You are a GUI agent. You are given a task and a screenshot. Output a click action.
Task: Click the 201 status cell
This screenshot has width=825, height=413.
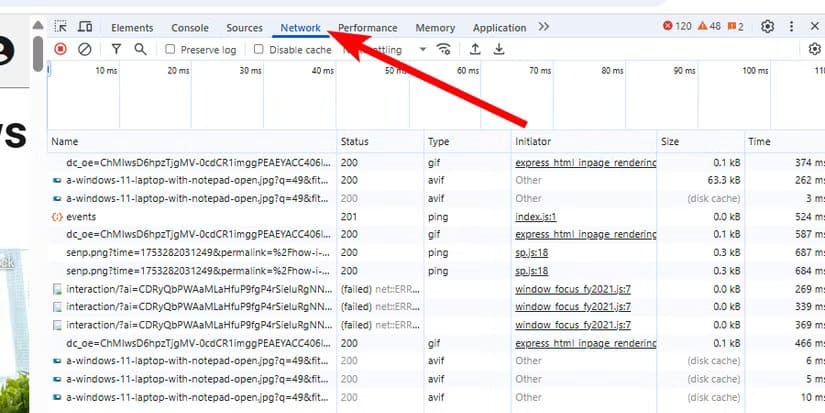pyautogui.click(x=348, y=217)
